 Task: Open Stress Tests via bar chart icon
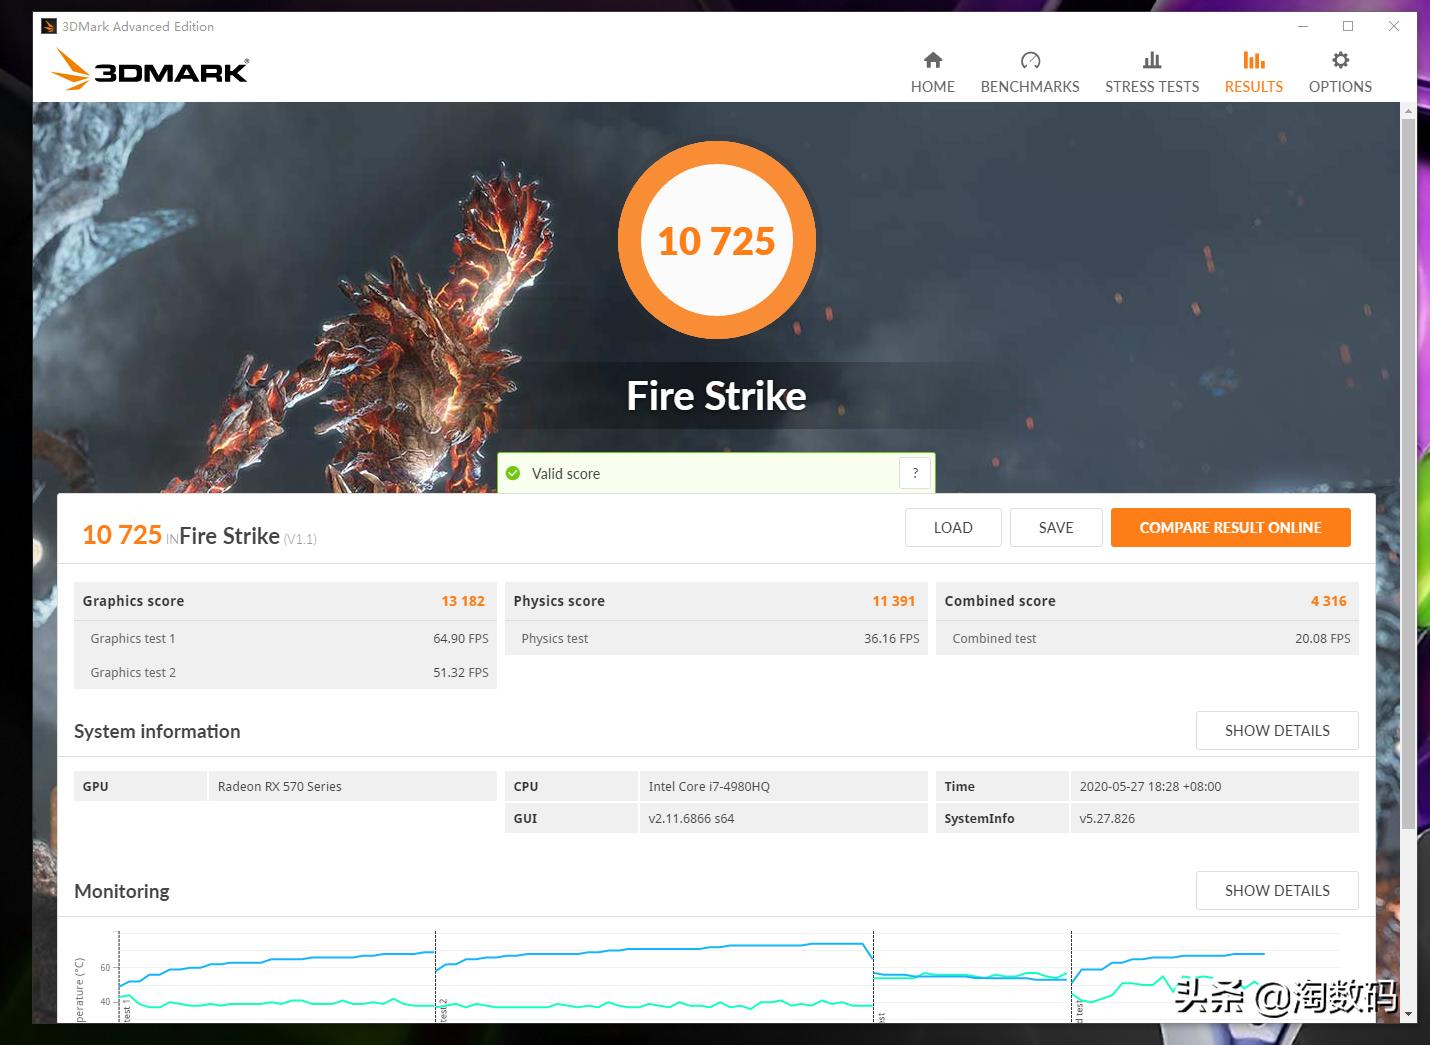click(x=1151, y=60)
